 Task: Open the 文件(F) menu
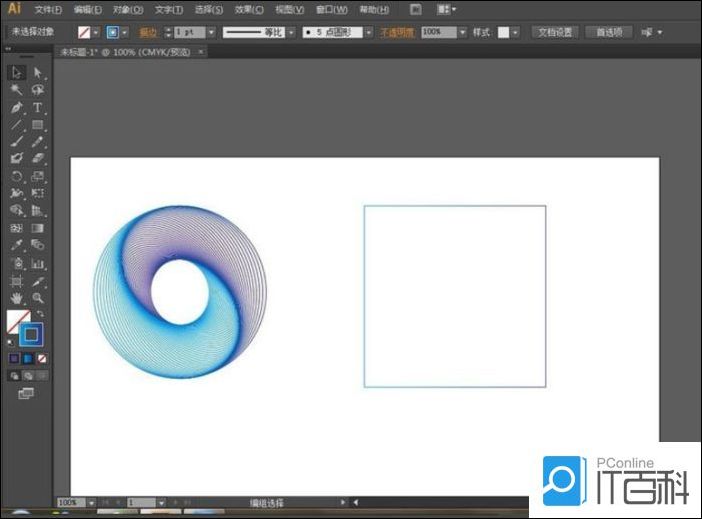tap(48, 9)
